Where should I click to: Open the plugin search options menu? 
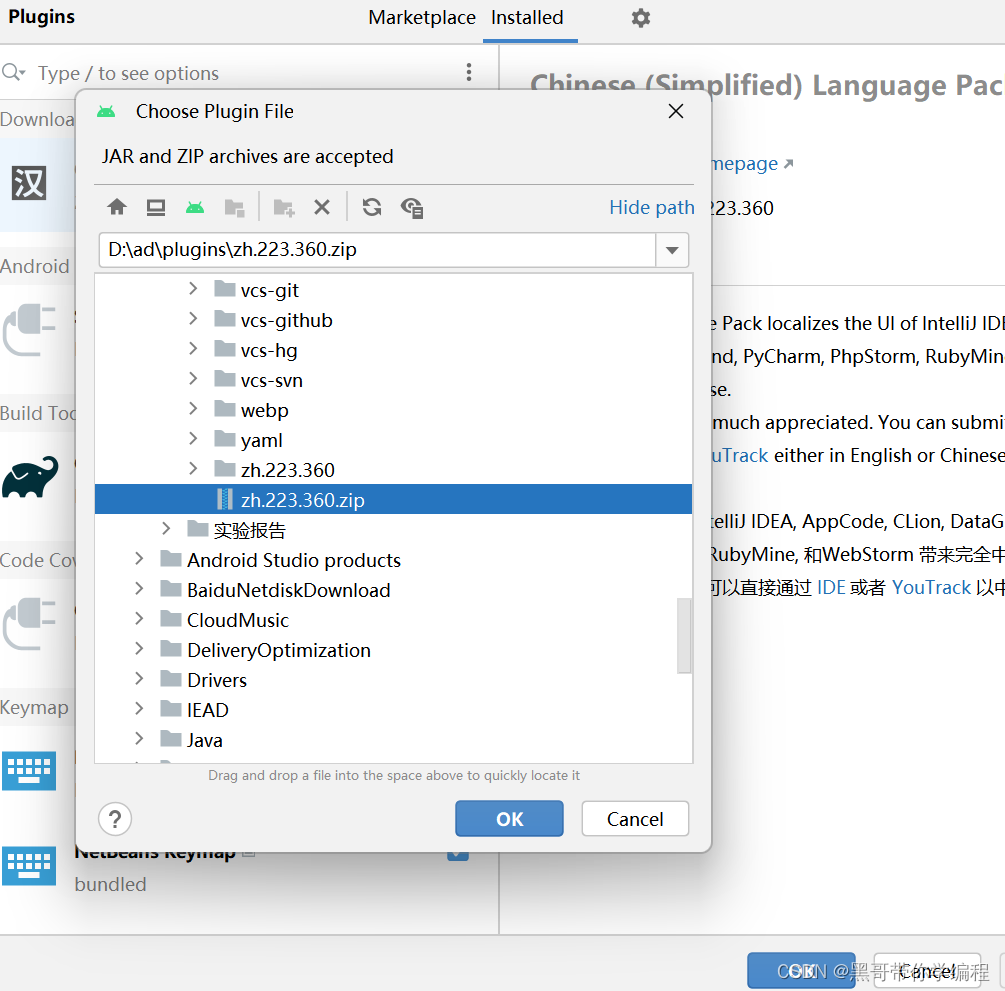pos(469,72)
